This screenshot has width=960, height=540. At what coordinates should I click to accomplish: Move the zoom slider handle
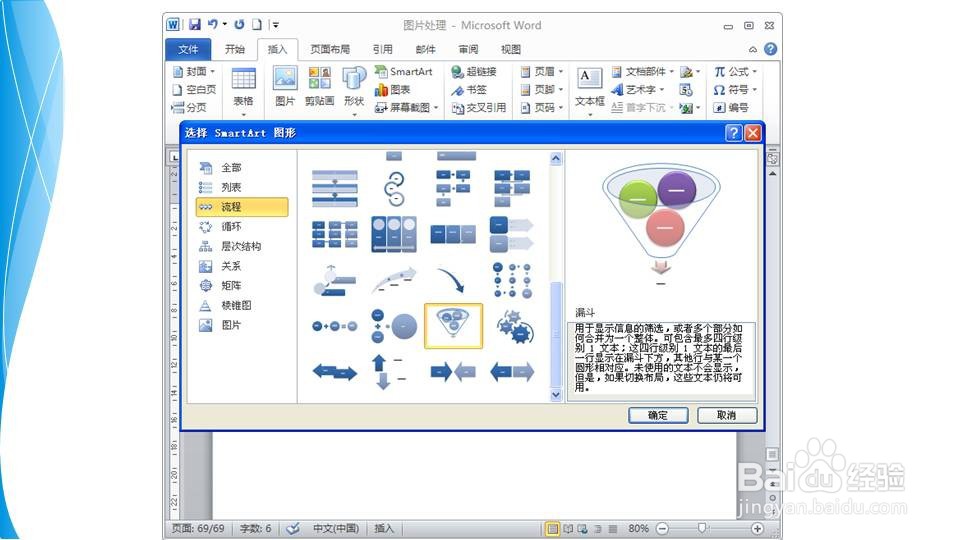pyautogui.click(x=702, y=528)
